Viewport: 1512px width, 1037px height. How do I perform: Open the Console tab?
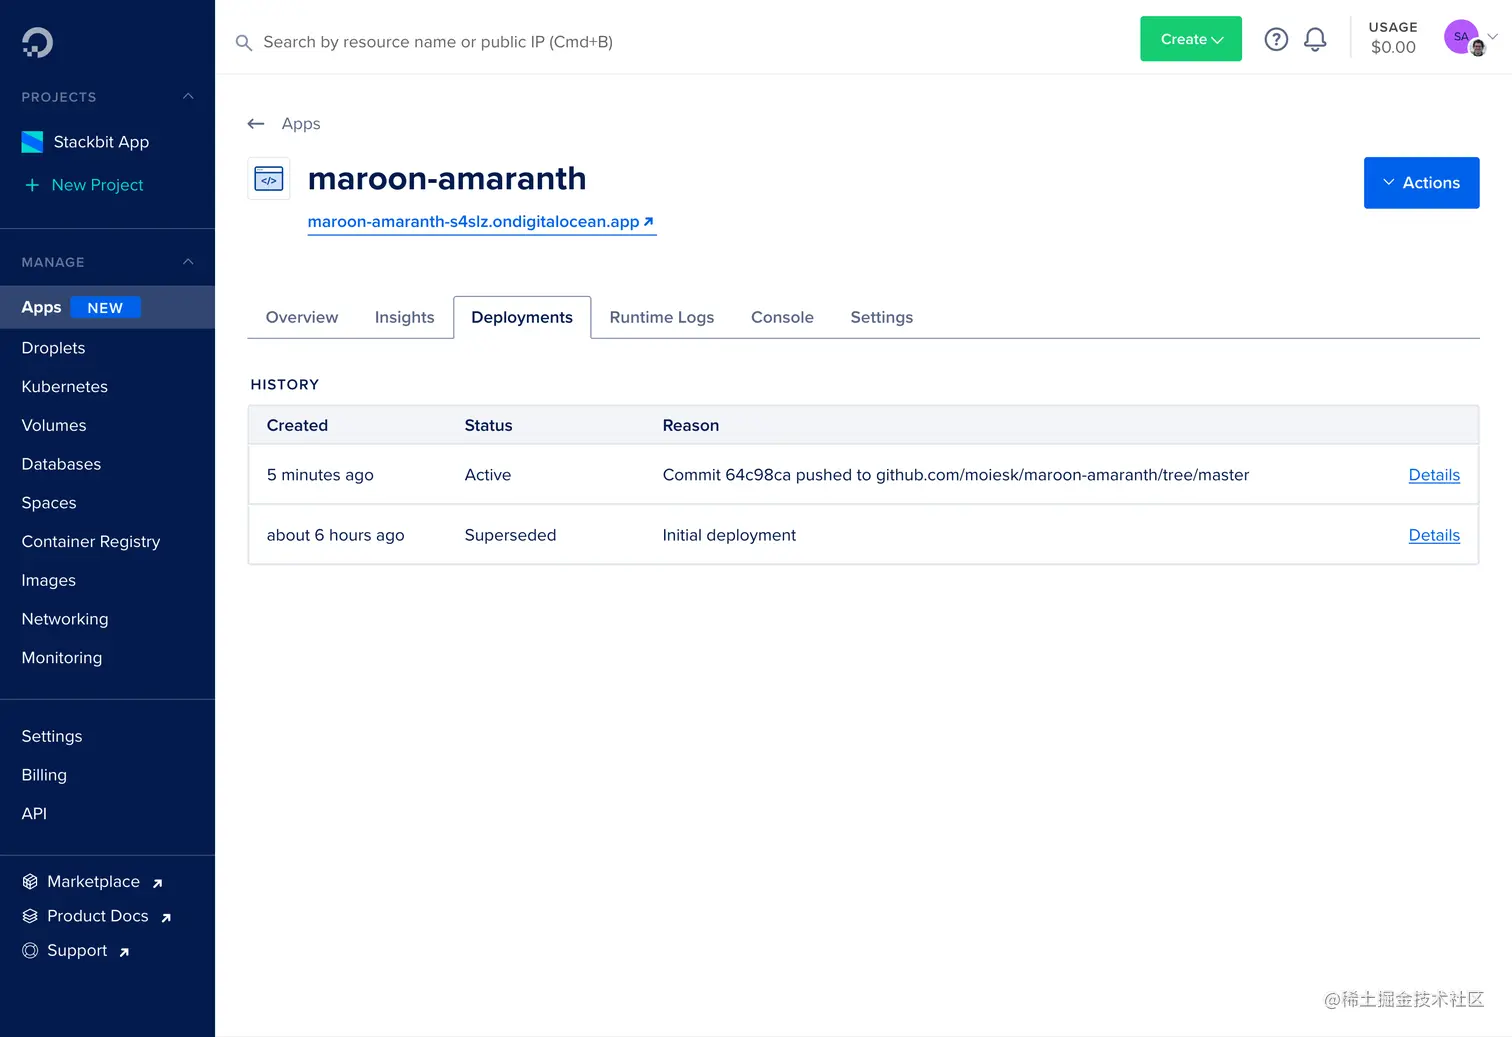pos(782,317)
